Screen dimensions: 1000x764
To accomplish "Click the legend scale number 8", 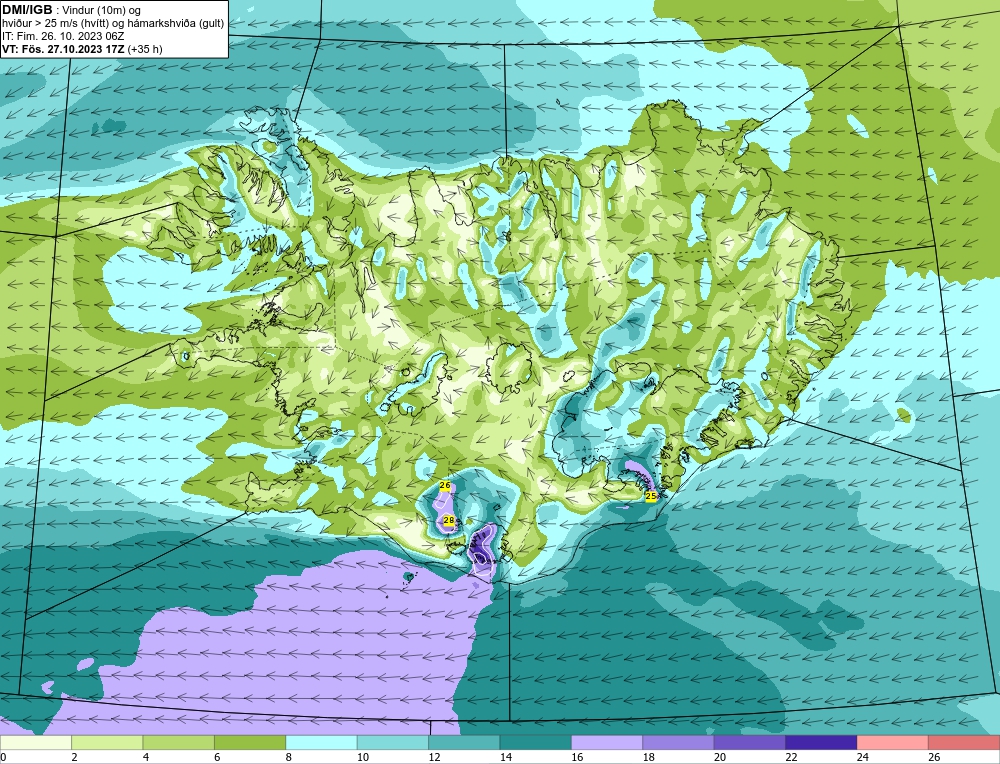I will 288,758.
